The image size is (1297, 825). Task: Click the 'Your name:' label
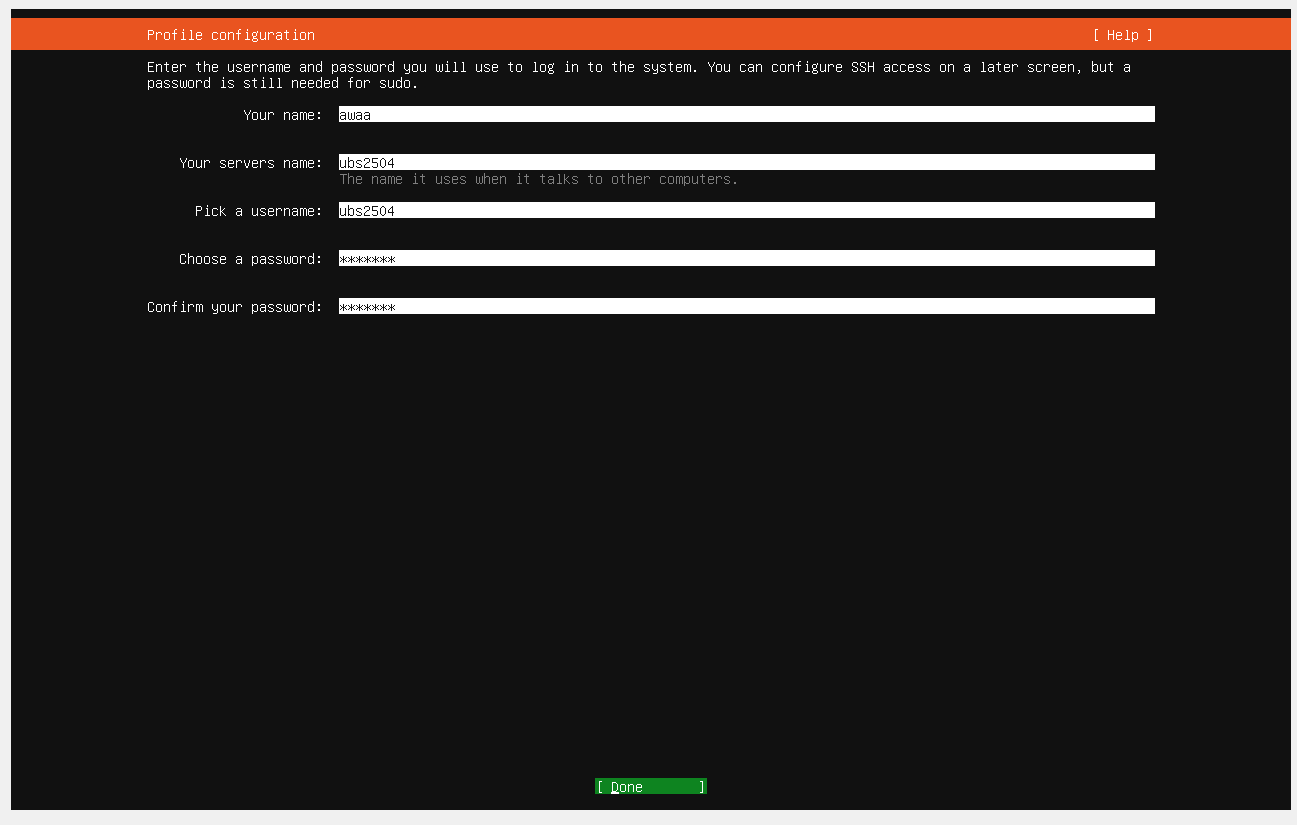[283, 115]
